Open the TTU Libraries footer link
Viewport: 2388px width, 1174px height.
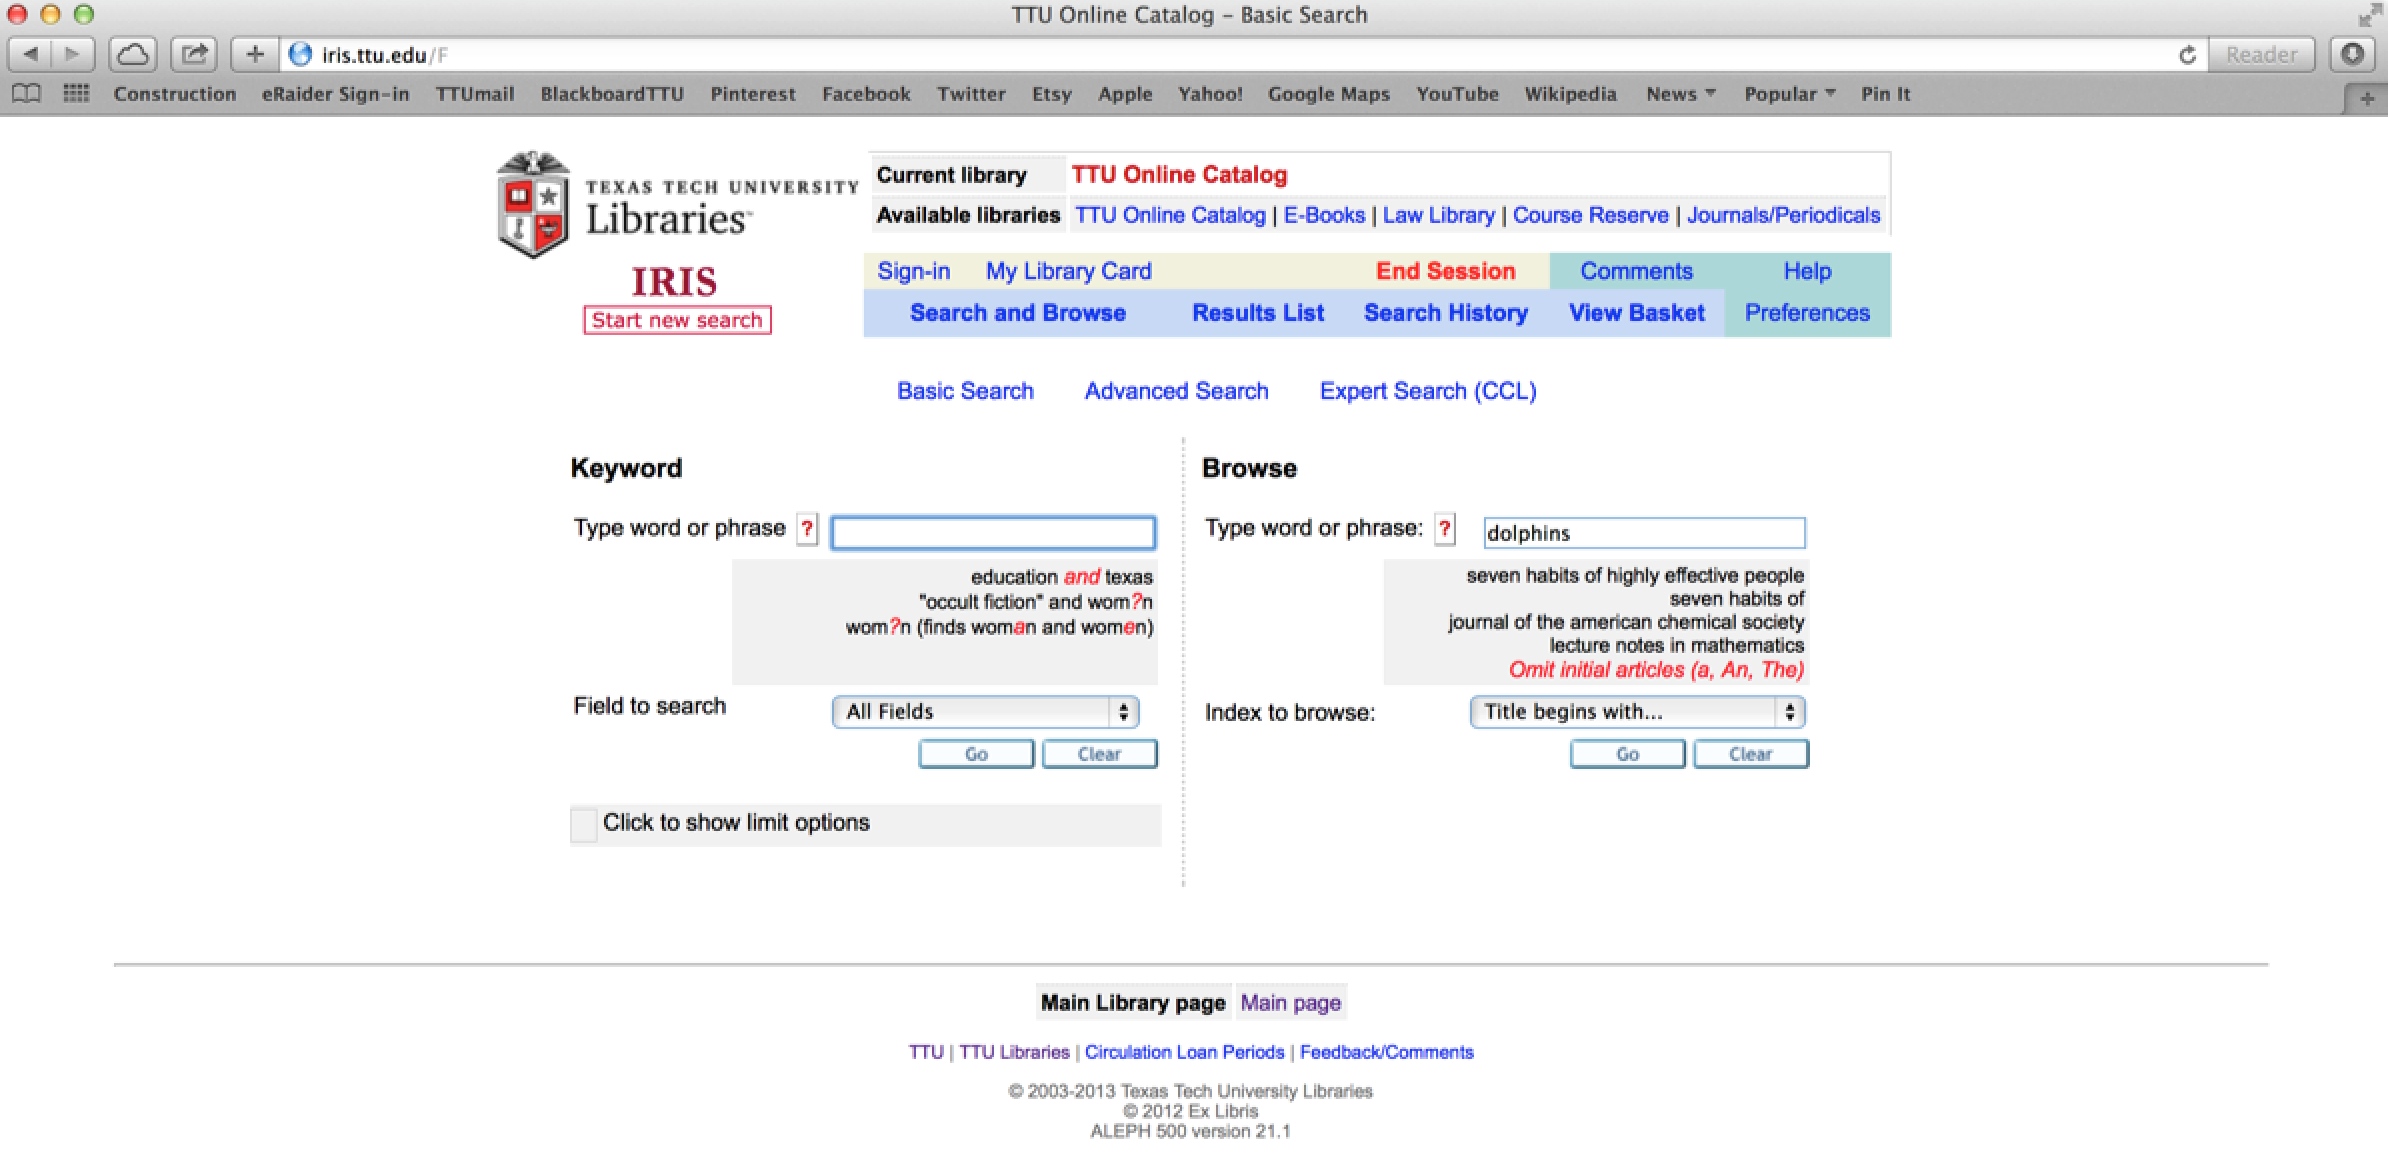click(1014, 1052)
